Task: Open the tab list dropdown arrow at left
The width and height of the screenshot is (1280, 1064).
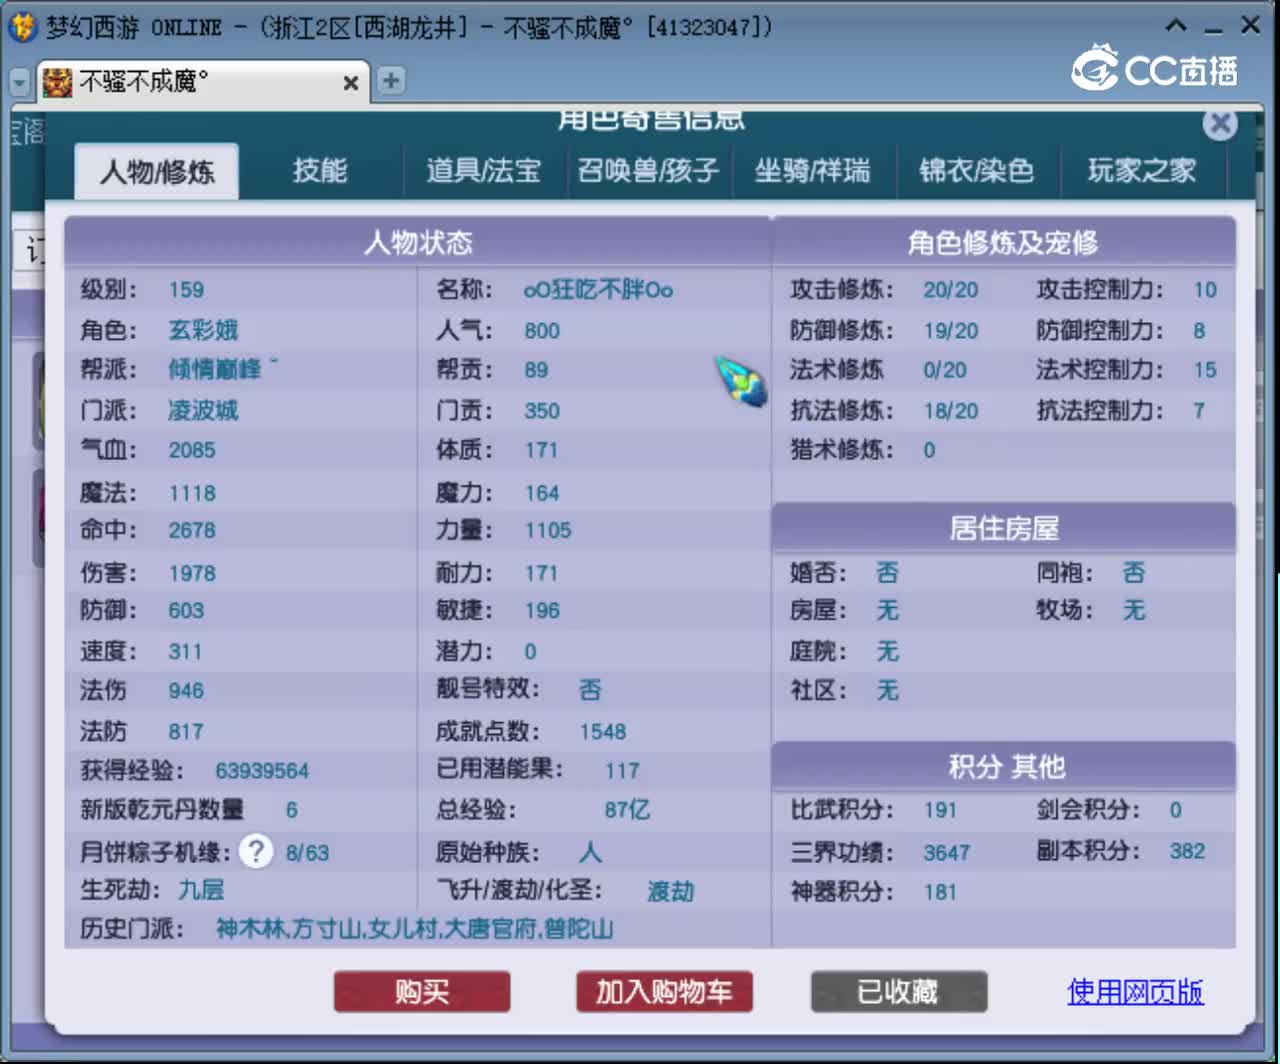Action: [20, 82]
